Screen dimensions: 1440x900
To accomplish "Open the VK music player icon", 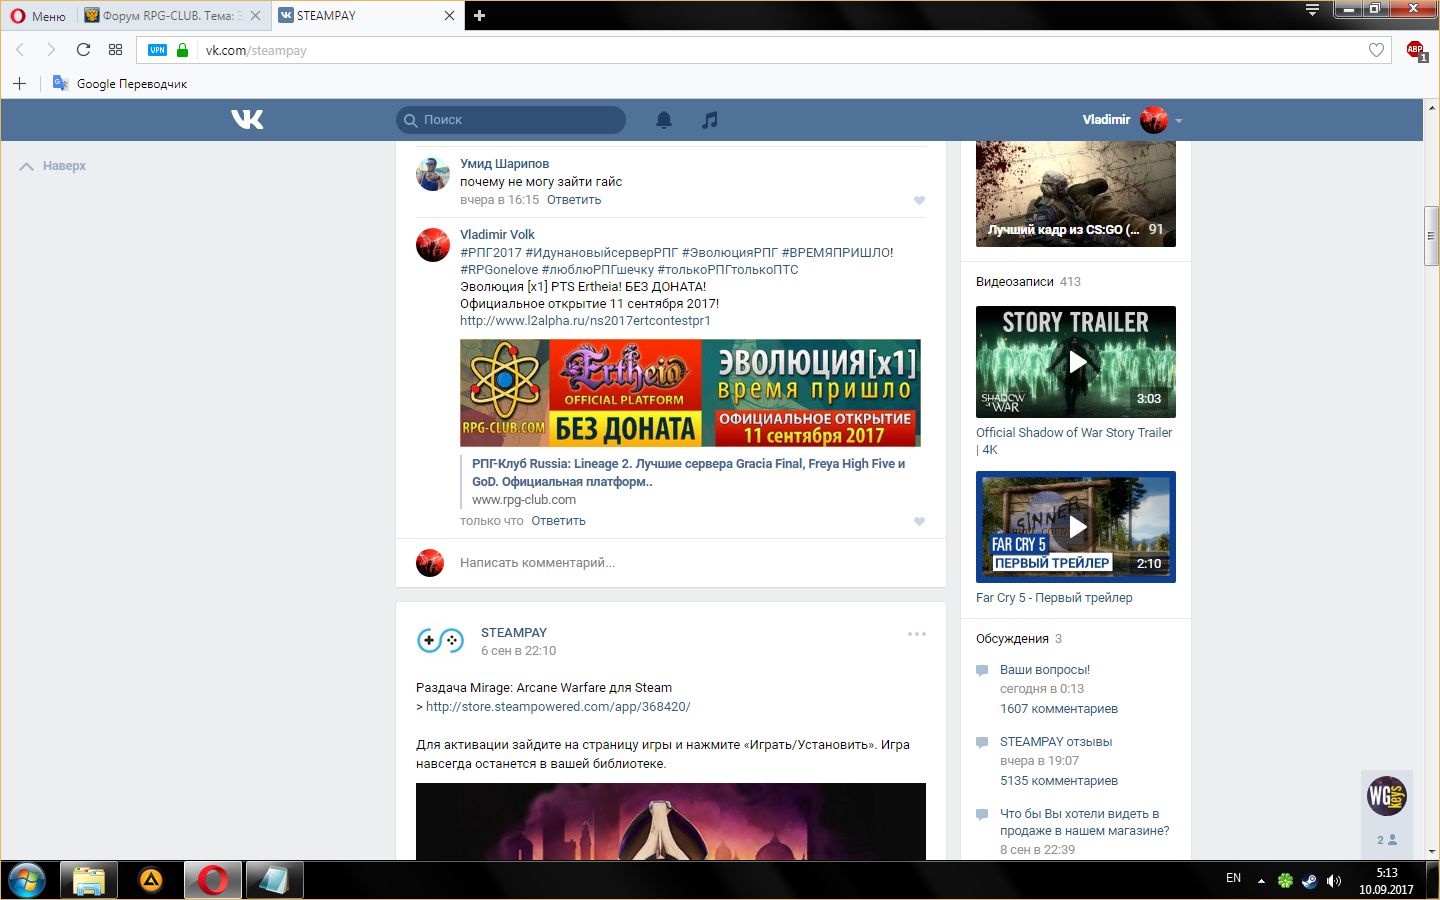I will (x=710, y=120).
